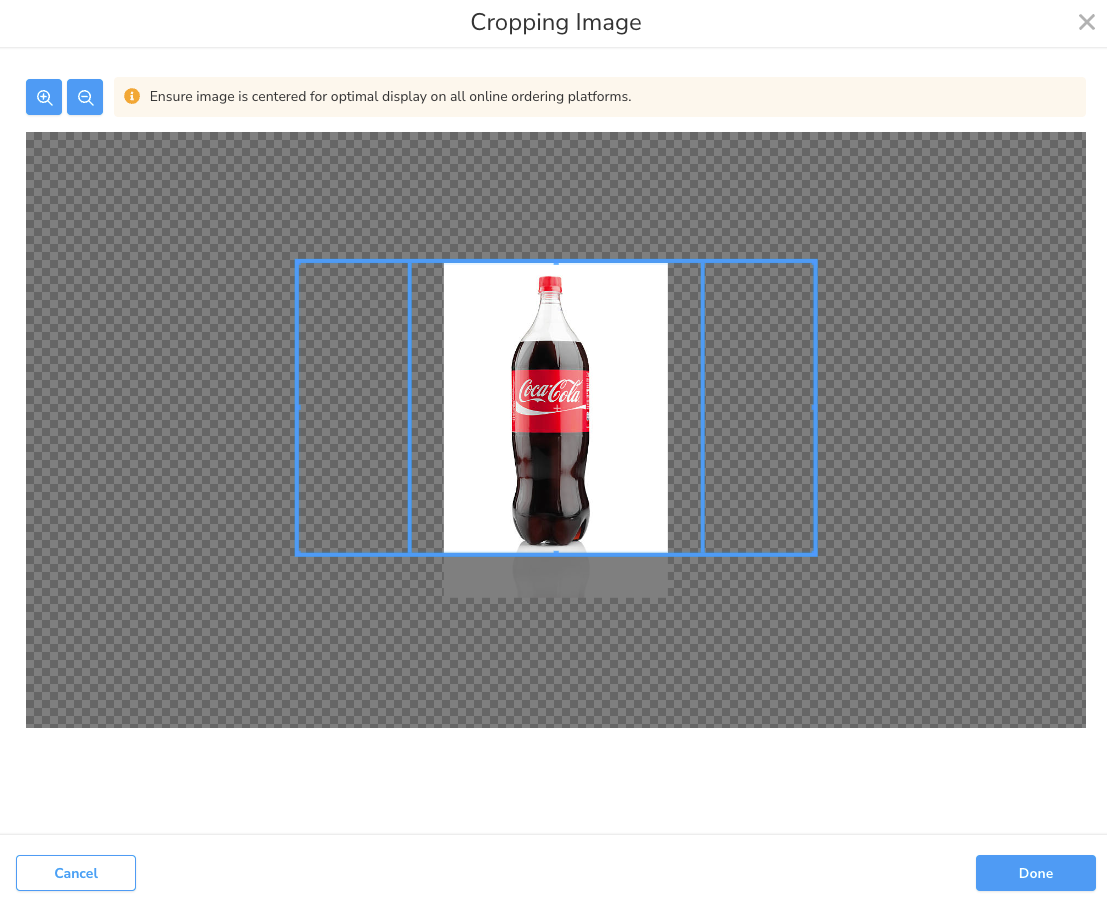Click the red bottle cap
This screenshot has height=900, width=1107.
(x=551, y=284)
